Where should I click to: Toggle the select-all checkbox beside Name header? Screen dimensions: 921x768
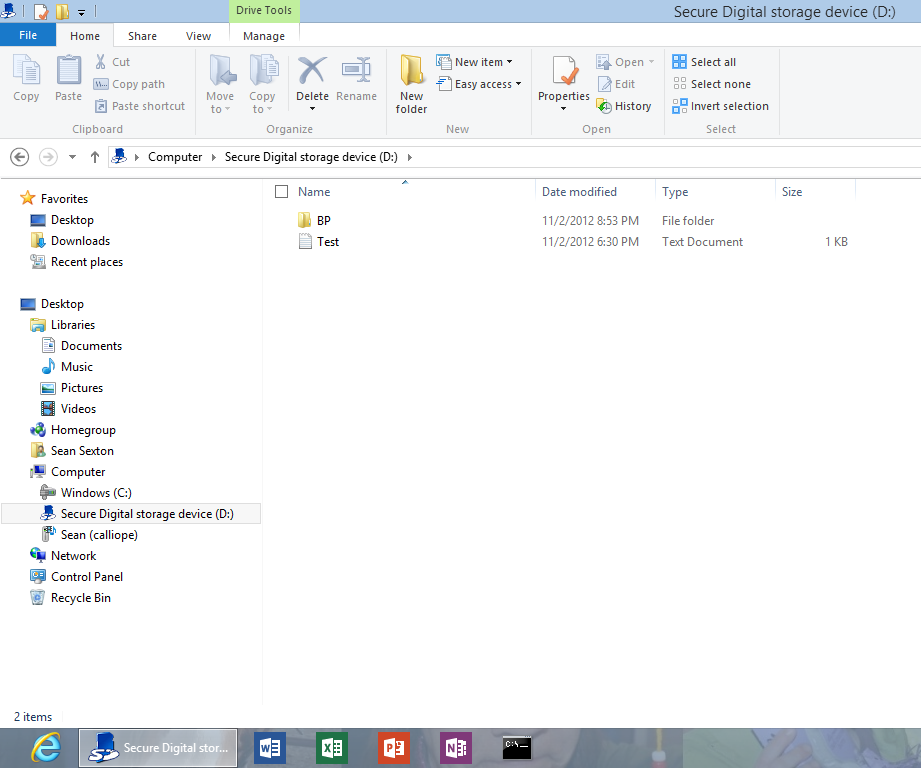[x=281, y=192]
